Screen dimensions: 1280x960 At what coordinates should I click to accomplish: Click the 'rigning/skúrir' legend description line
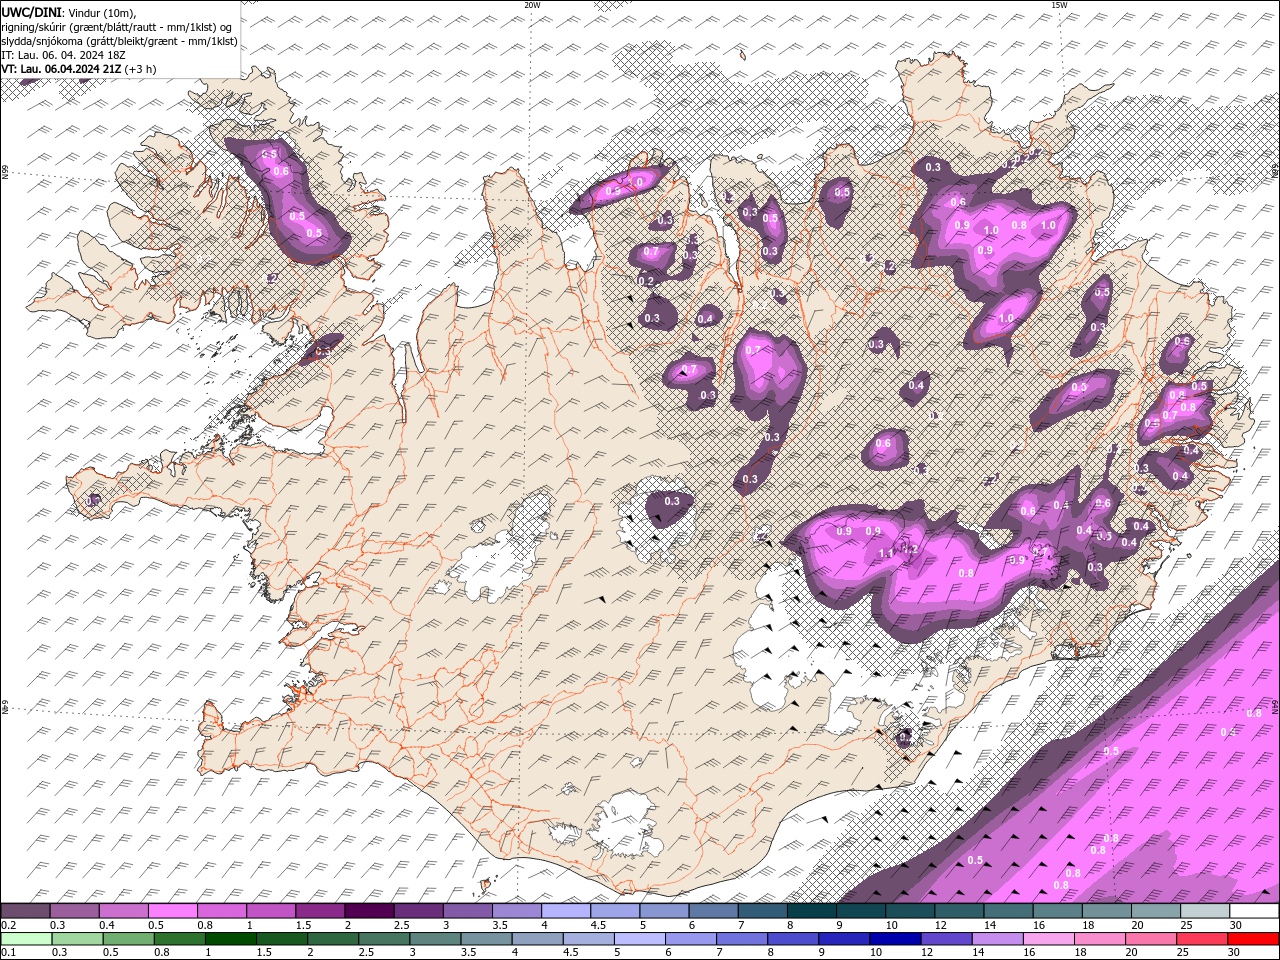(118, 27)
